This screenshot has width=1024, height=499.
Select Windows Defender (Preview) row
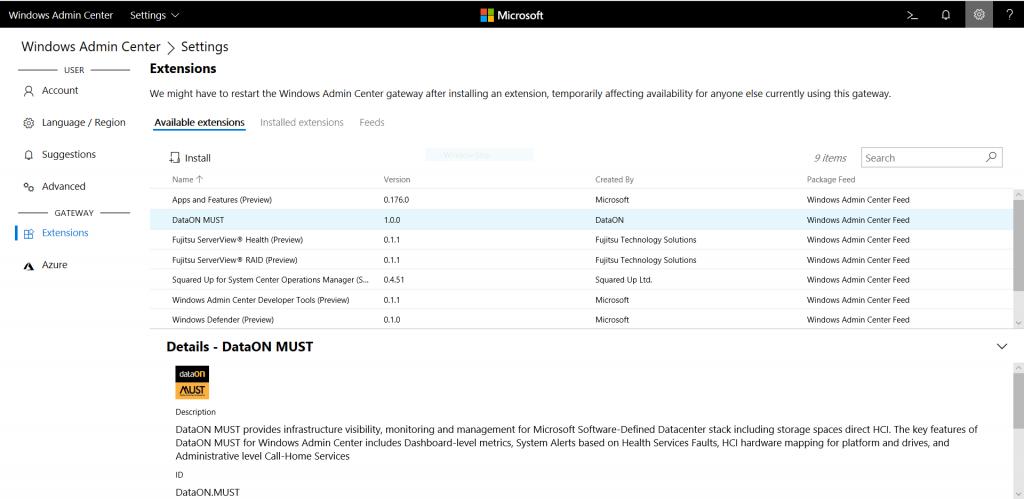coord(581,319)
